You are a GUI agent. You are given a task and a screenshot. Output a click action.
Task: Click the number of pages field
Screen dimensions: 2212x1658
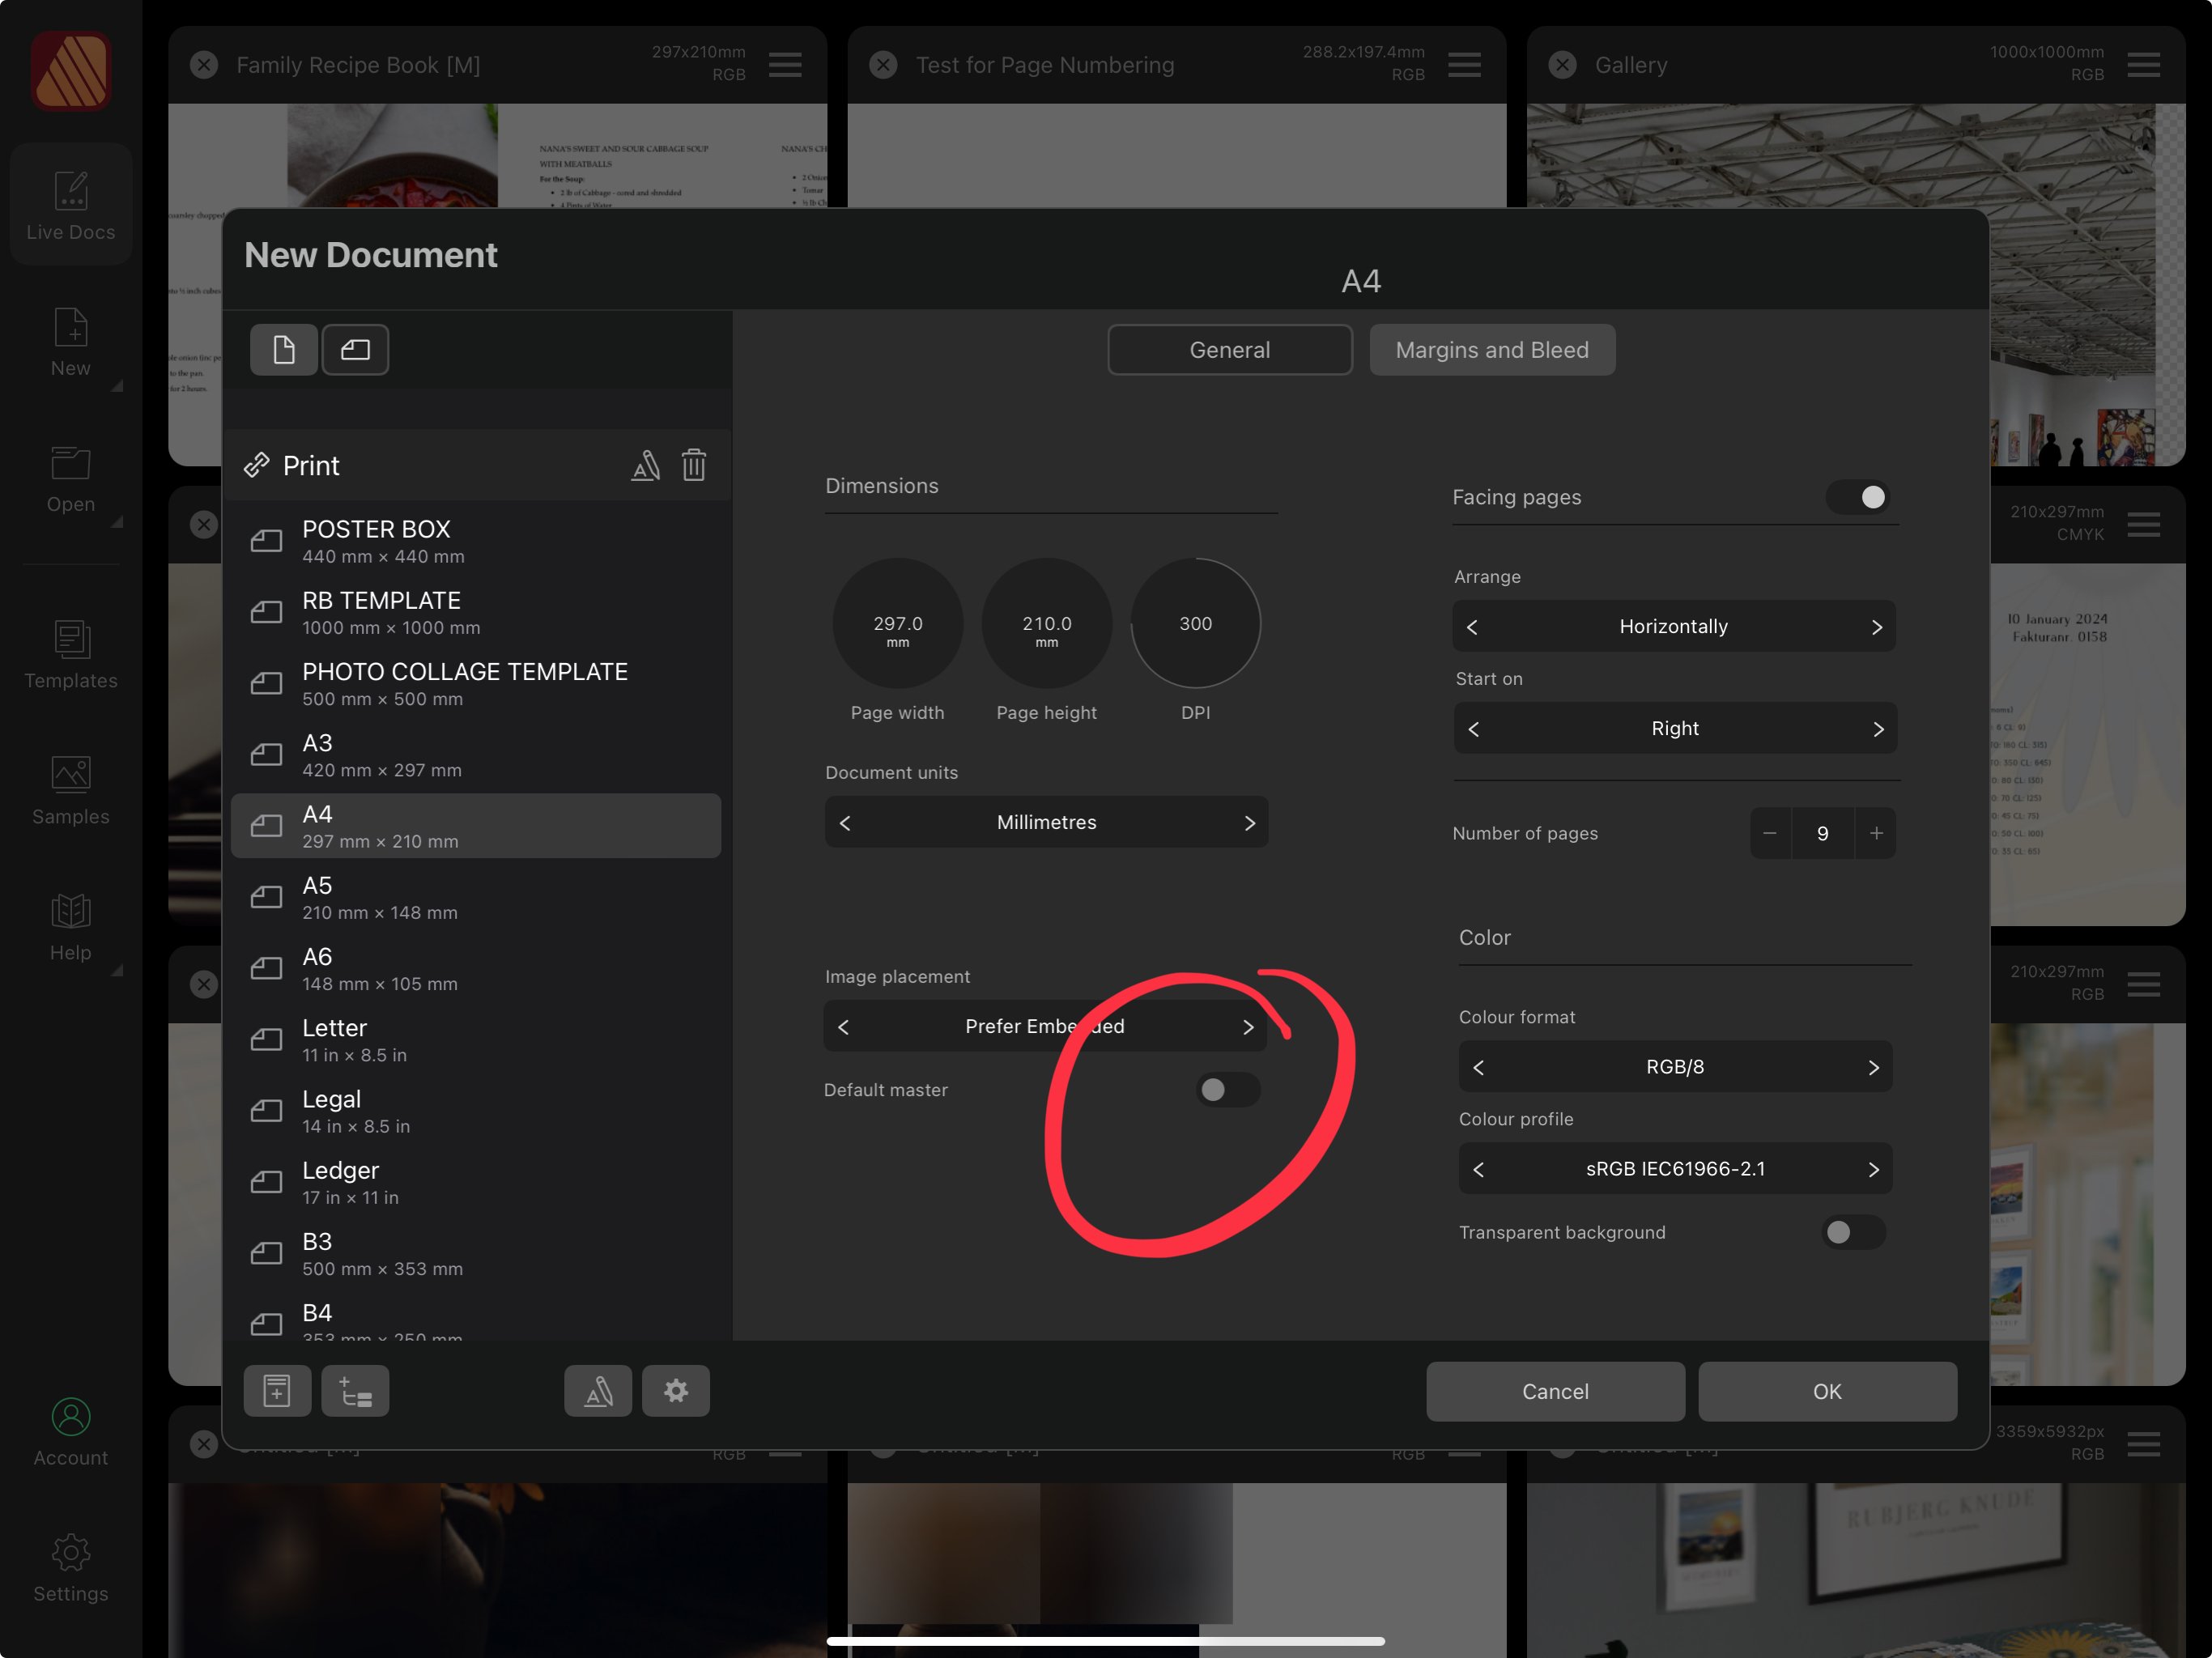[1823, 833]
